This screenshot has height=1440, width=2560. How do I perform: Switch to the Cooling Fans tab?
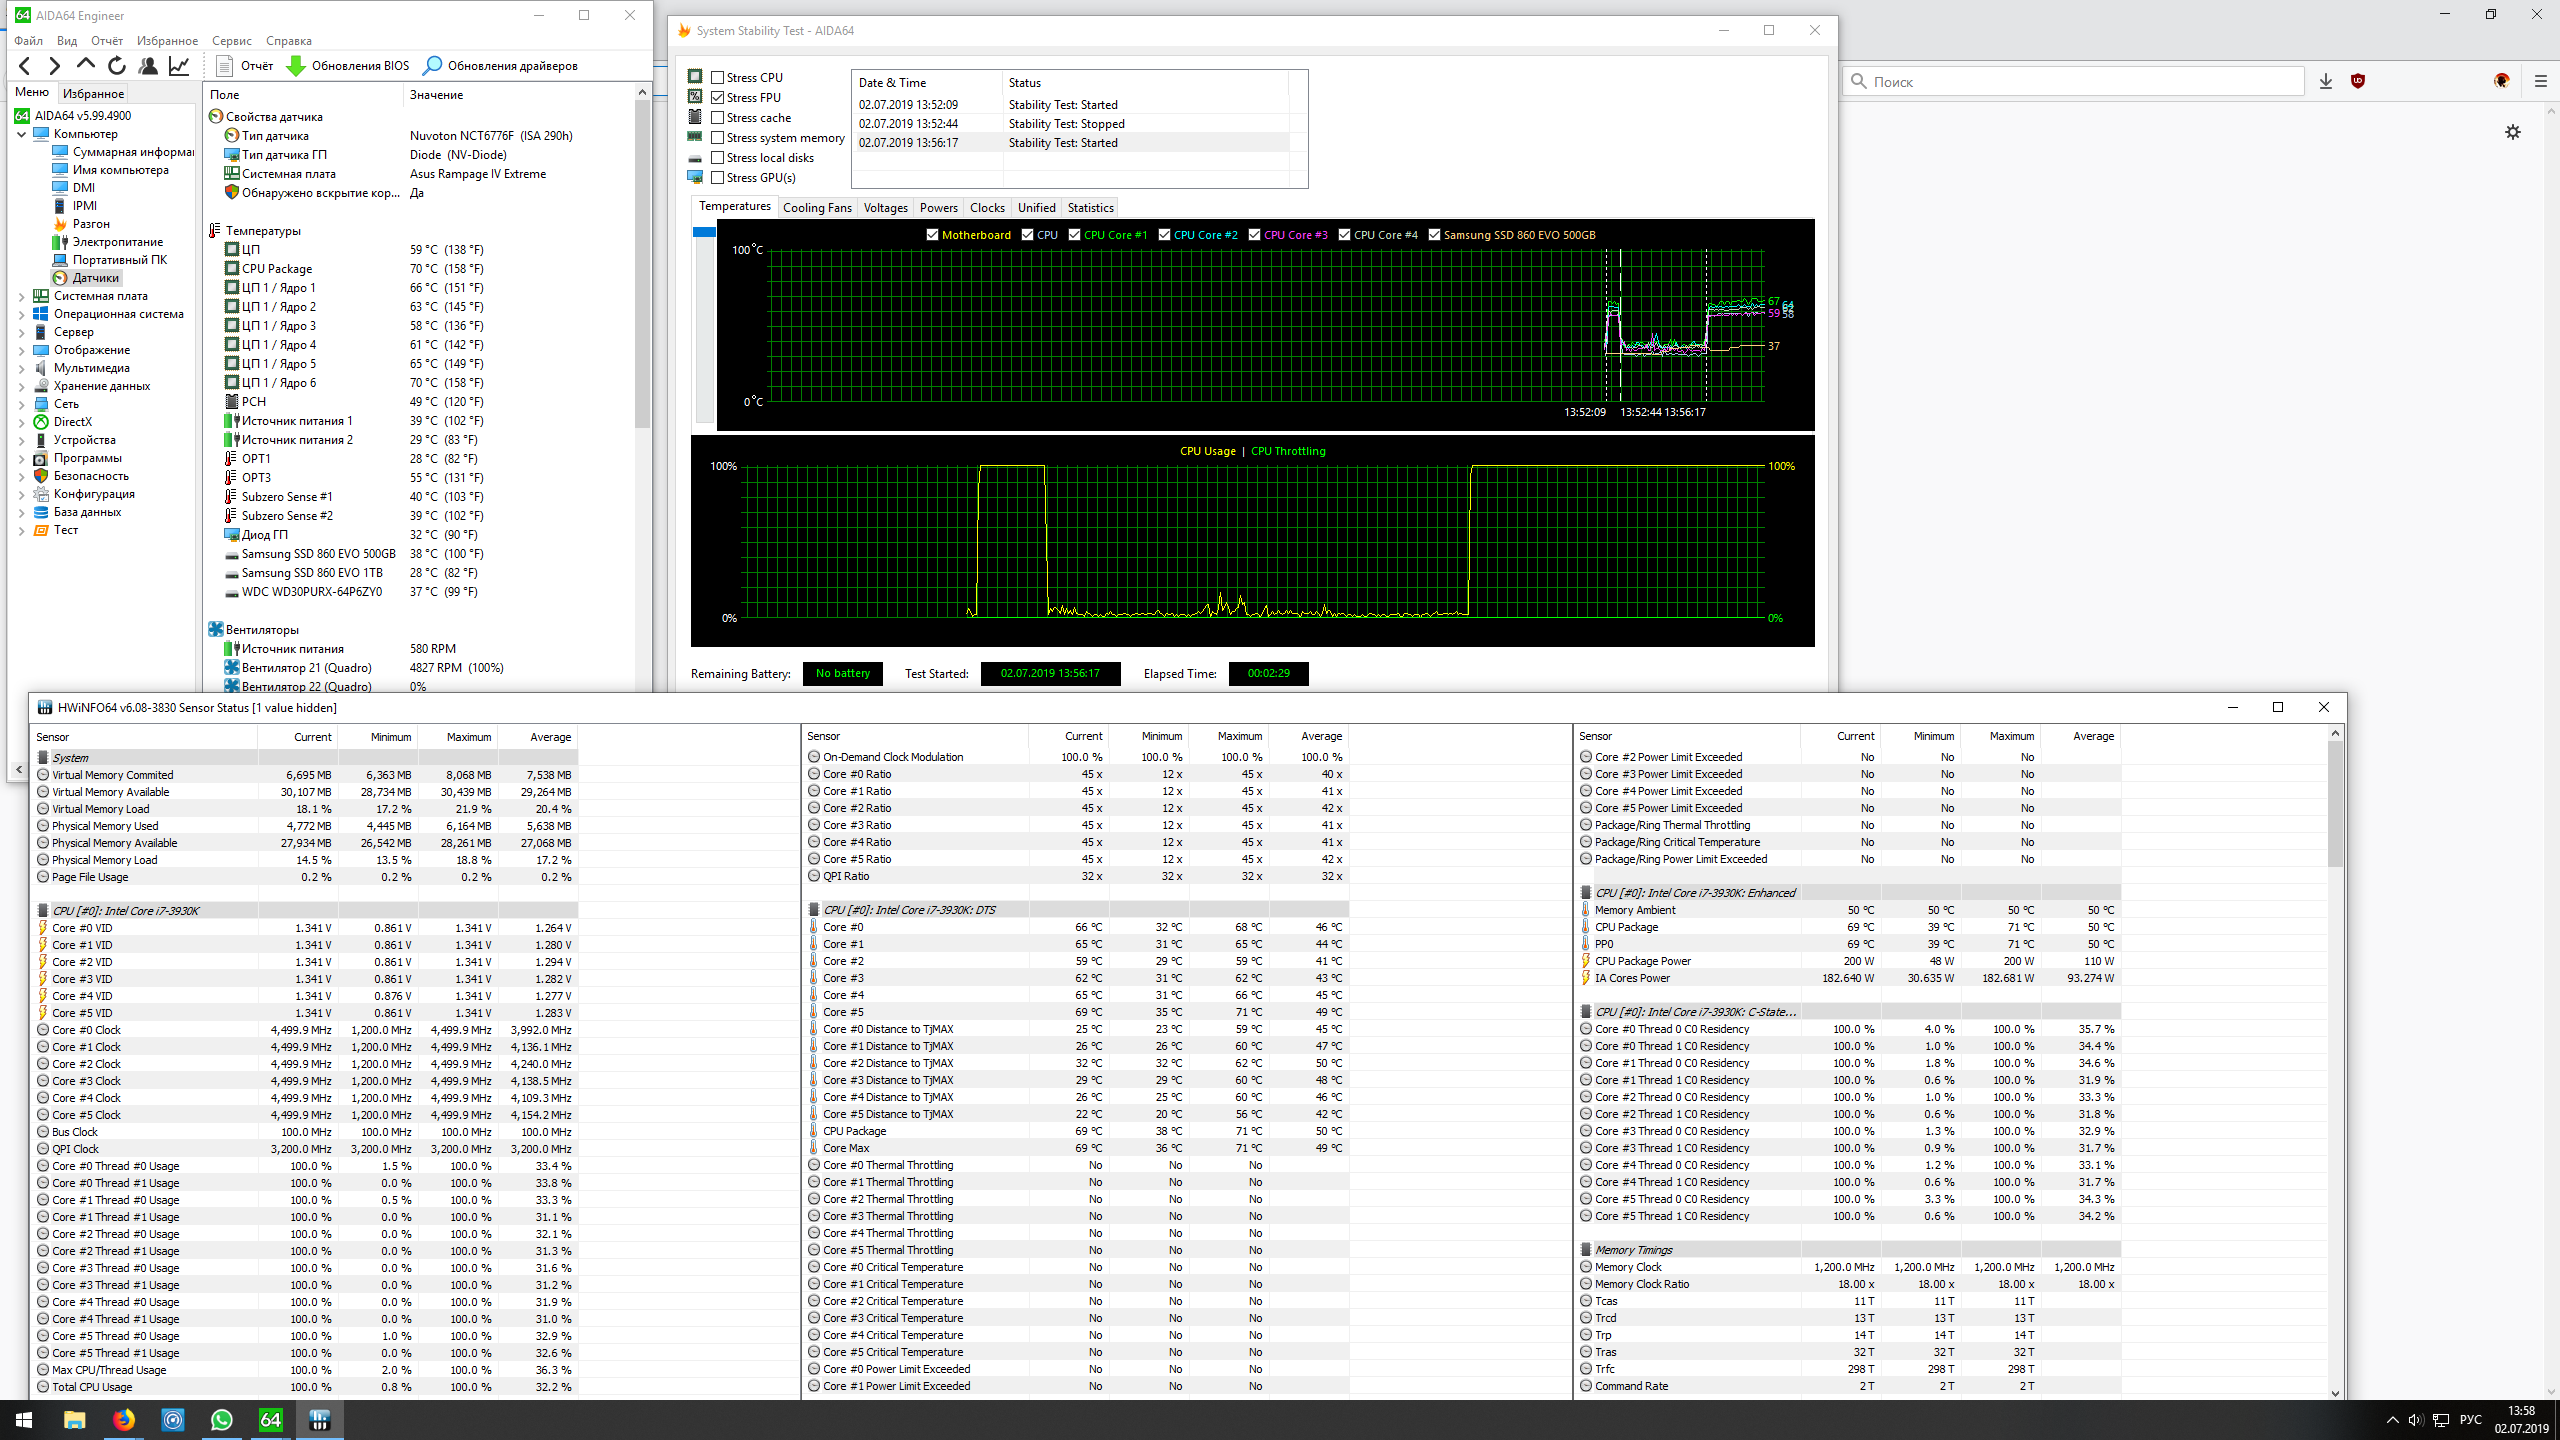click(x=816, y=208)
